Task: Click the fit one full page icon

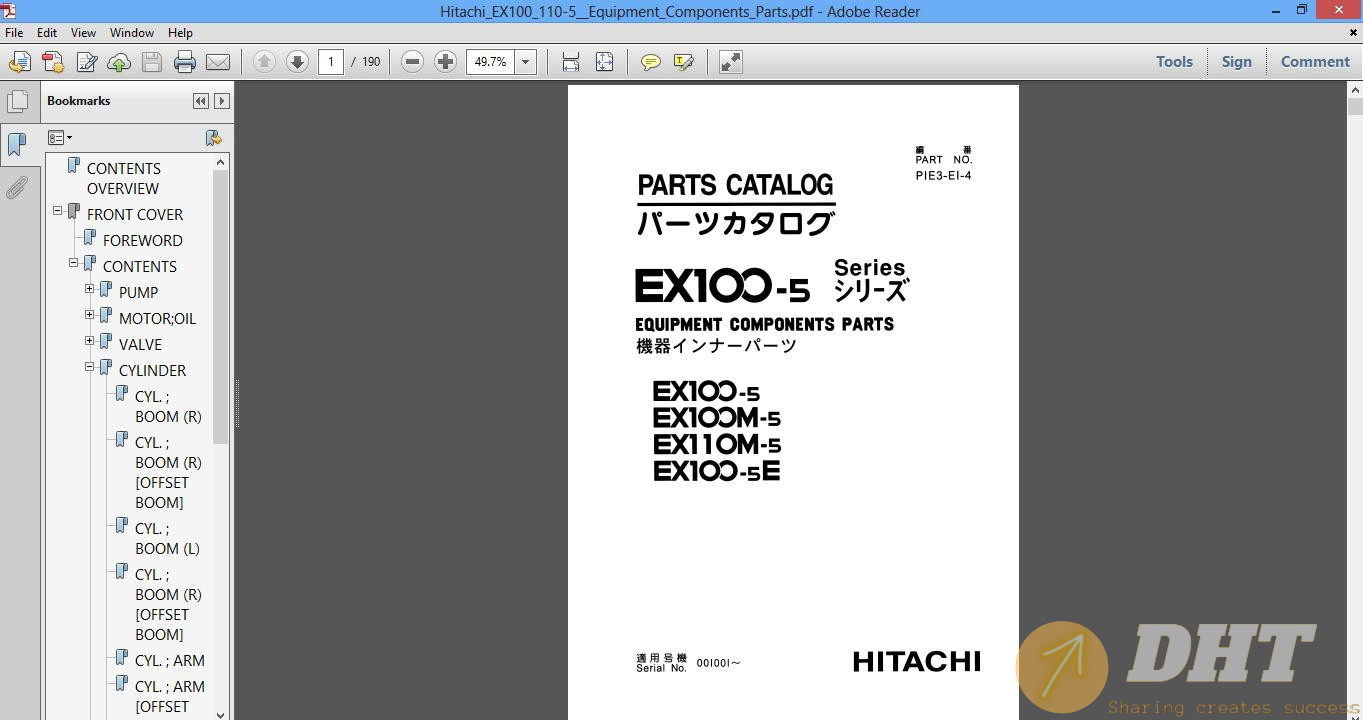Action: (x=604, y=62)
